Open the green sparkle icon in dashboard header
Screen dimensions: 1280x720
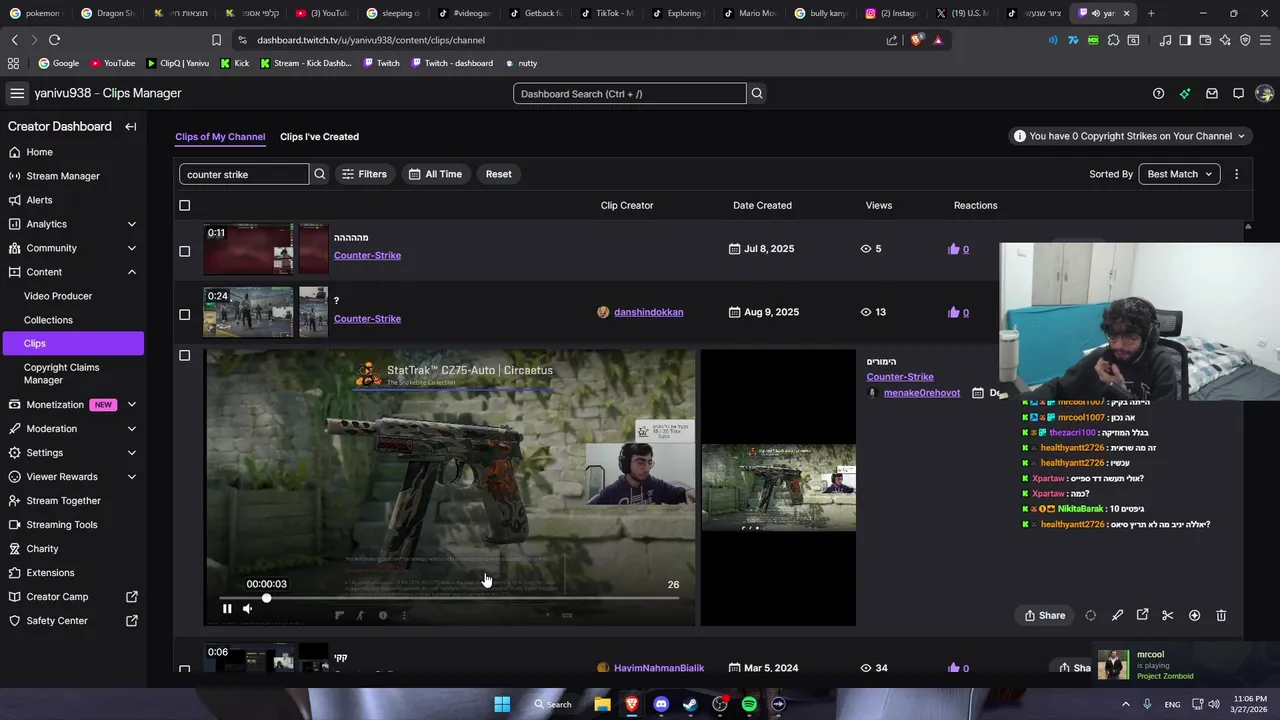(1185, 93)
